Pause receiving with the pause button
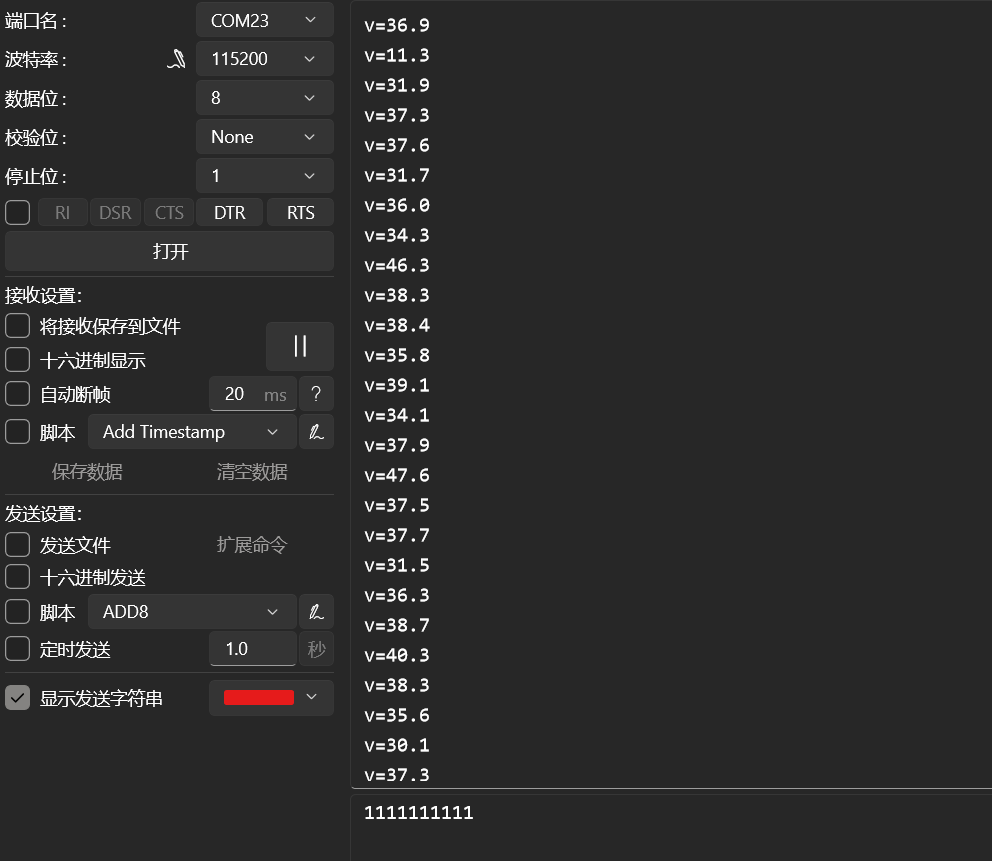The width and height of the screenshot is (992, 861). pyautogui.click(x=300, y=346)
